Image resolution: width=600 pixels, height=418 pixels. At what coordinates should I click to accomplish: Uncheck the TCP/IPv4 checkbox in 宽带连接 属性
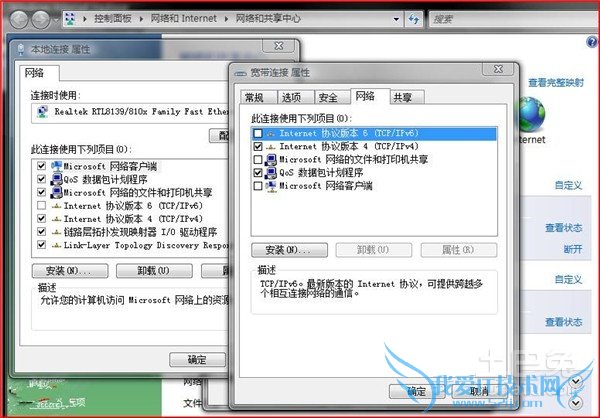click(258, 146)
